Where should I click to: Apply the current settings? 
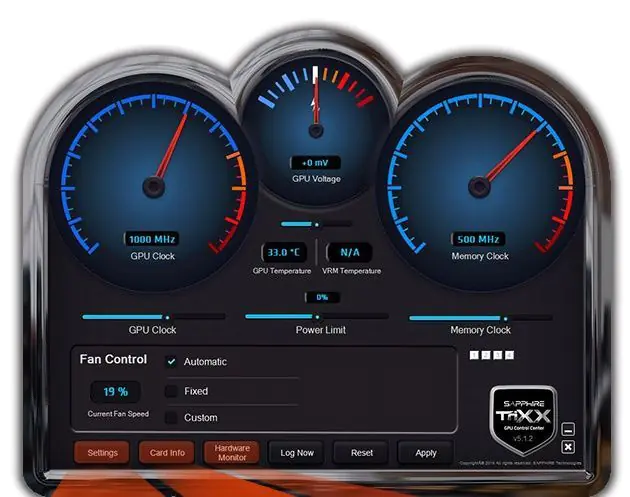[x=426, y=453]
